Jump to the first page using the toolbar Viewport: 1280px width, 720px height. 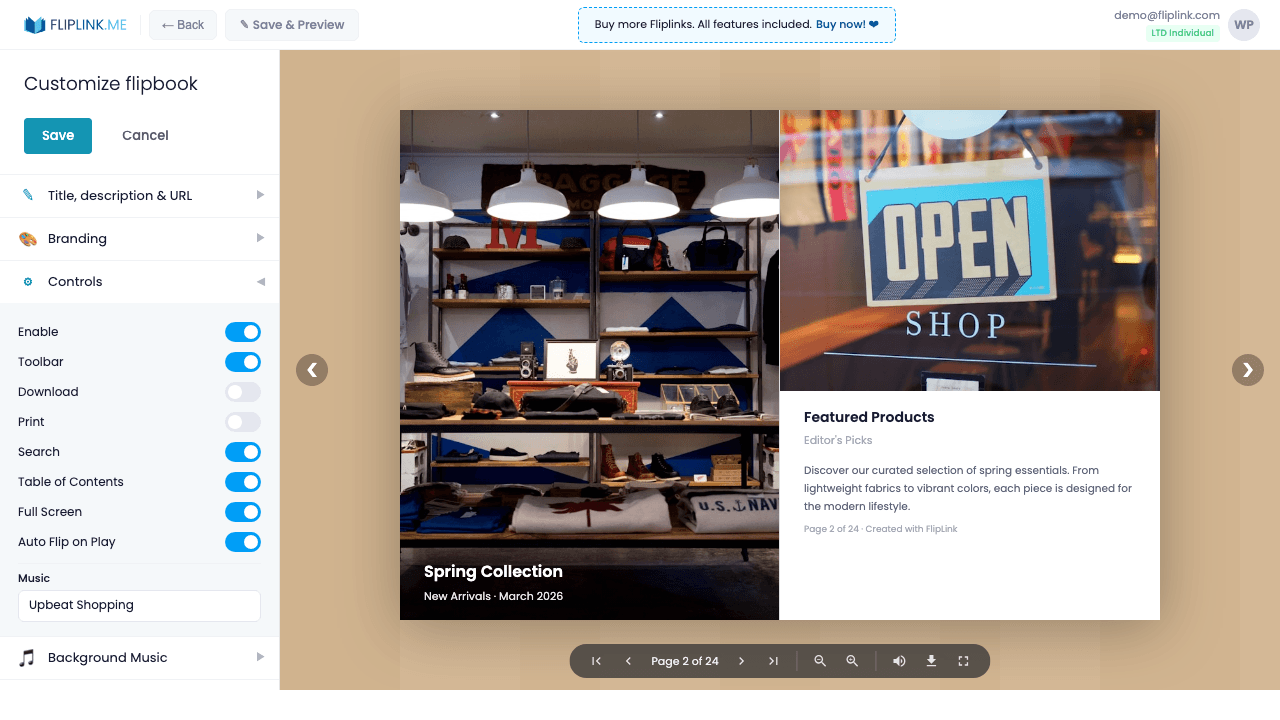(x=595, y=661)
